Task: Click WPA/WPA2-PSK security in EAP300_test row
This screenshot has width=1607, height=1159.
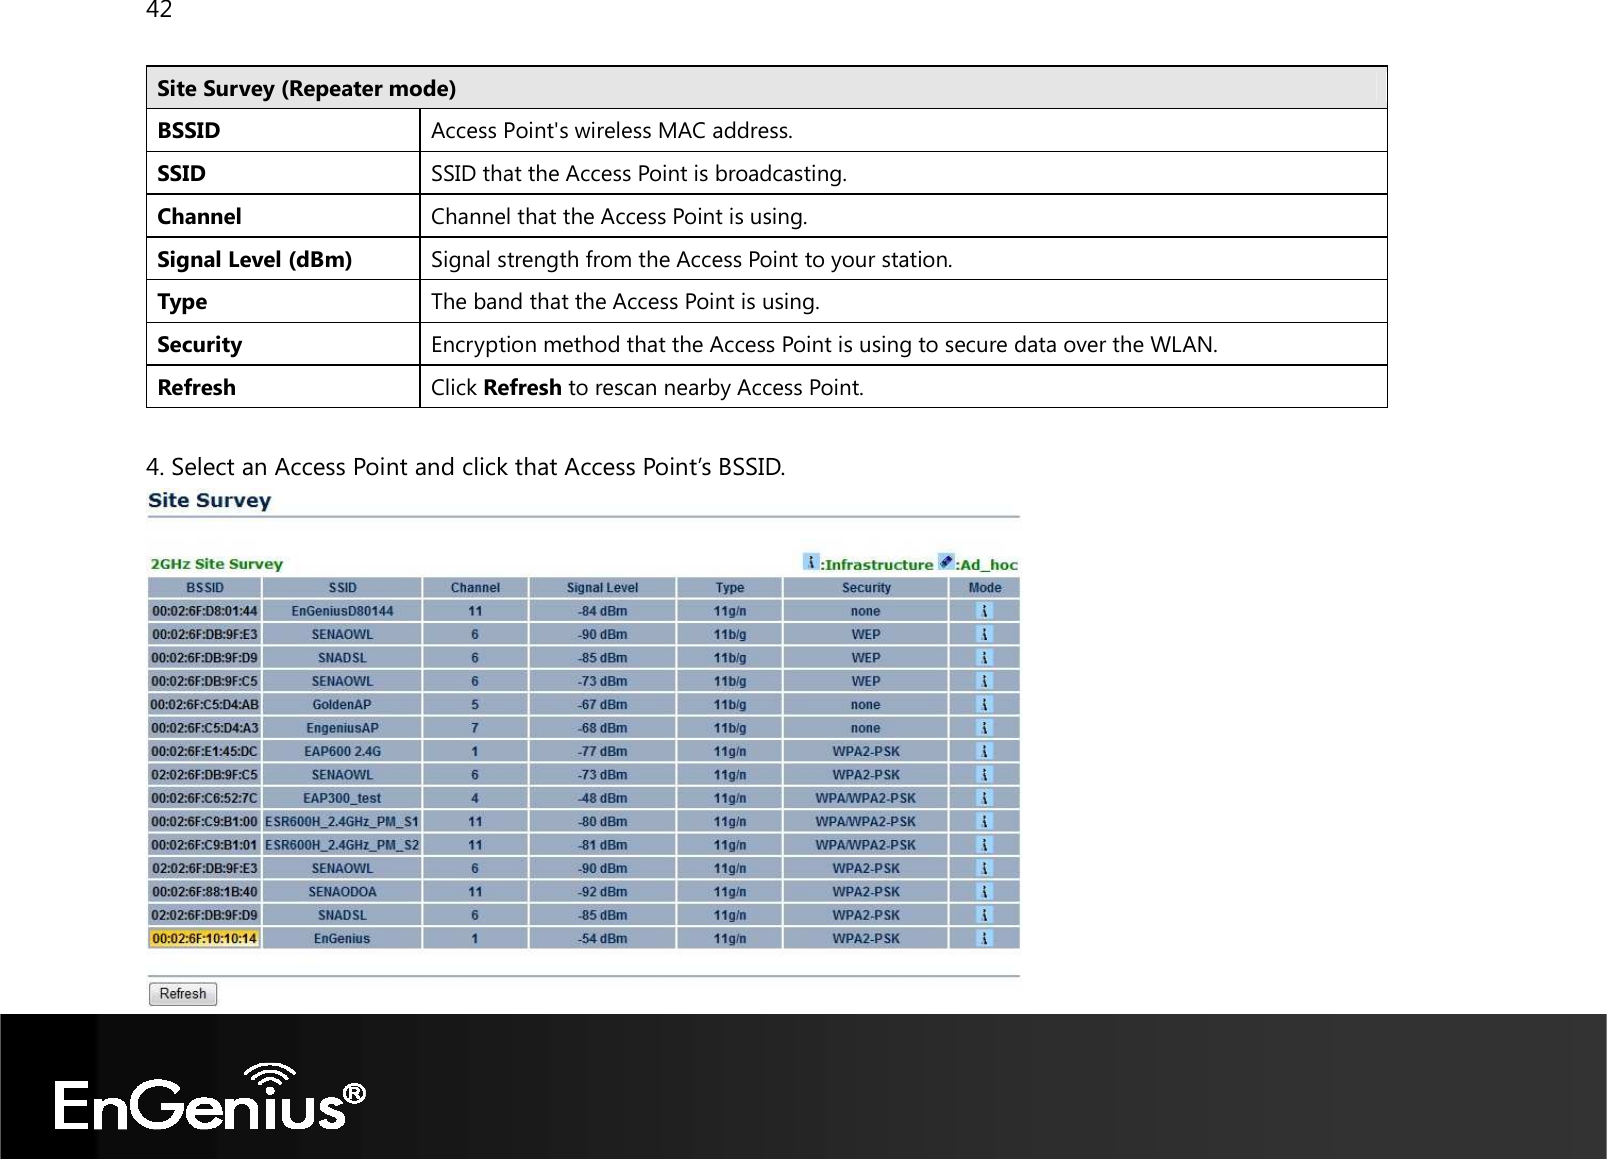Action: click(866, 798)
